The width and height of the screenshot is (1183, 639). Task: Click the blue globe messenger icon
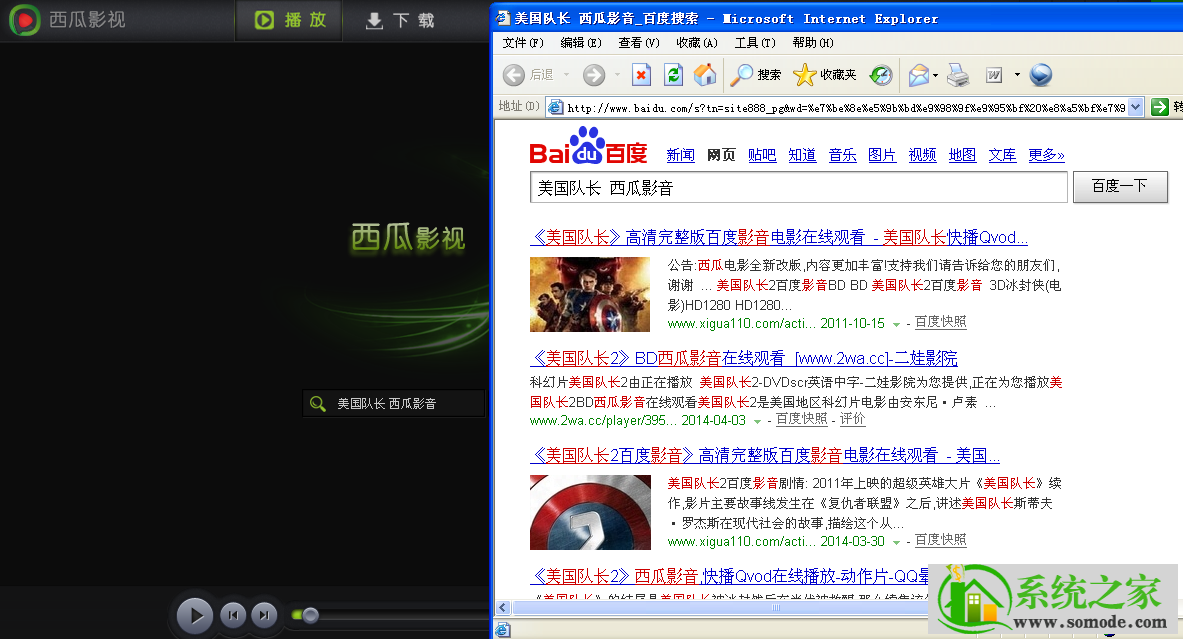pos(1041,75)
